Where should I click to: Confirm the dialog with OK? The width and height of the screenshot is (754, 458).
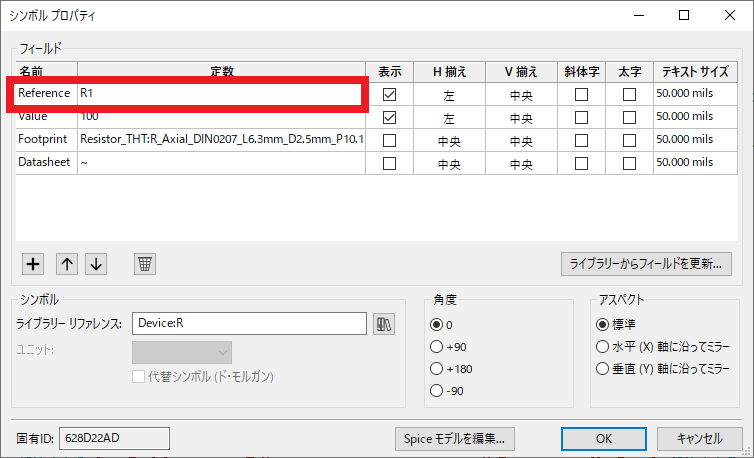pos(603,438)
